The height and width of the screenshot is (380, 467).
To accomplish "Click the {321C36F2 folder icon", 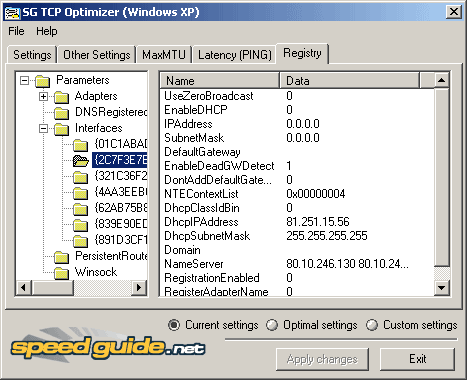I will (x=81, y=177).
